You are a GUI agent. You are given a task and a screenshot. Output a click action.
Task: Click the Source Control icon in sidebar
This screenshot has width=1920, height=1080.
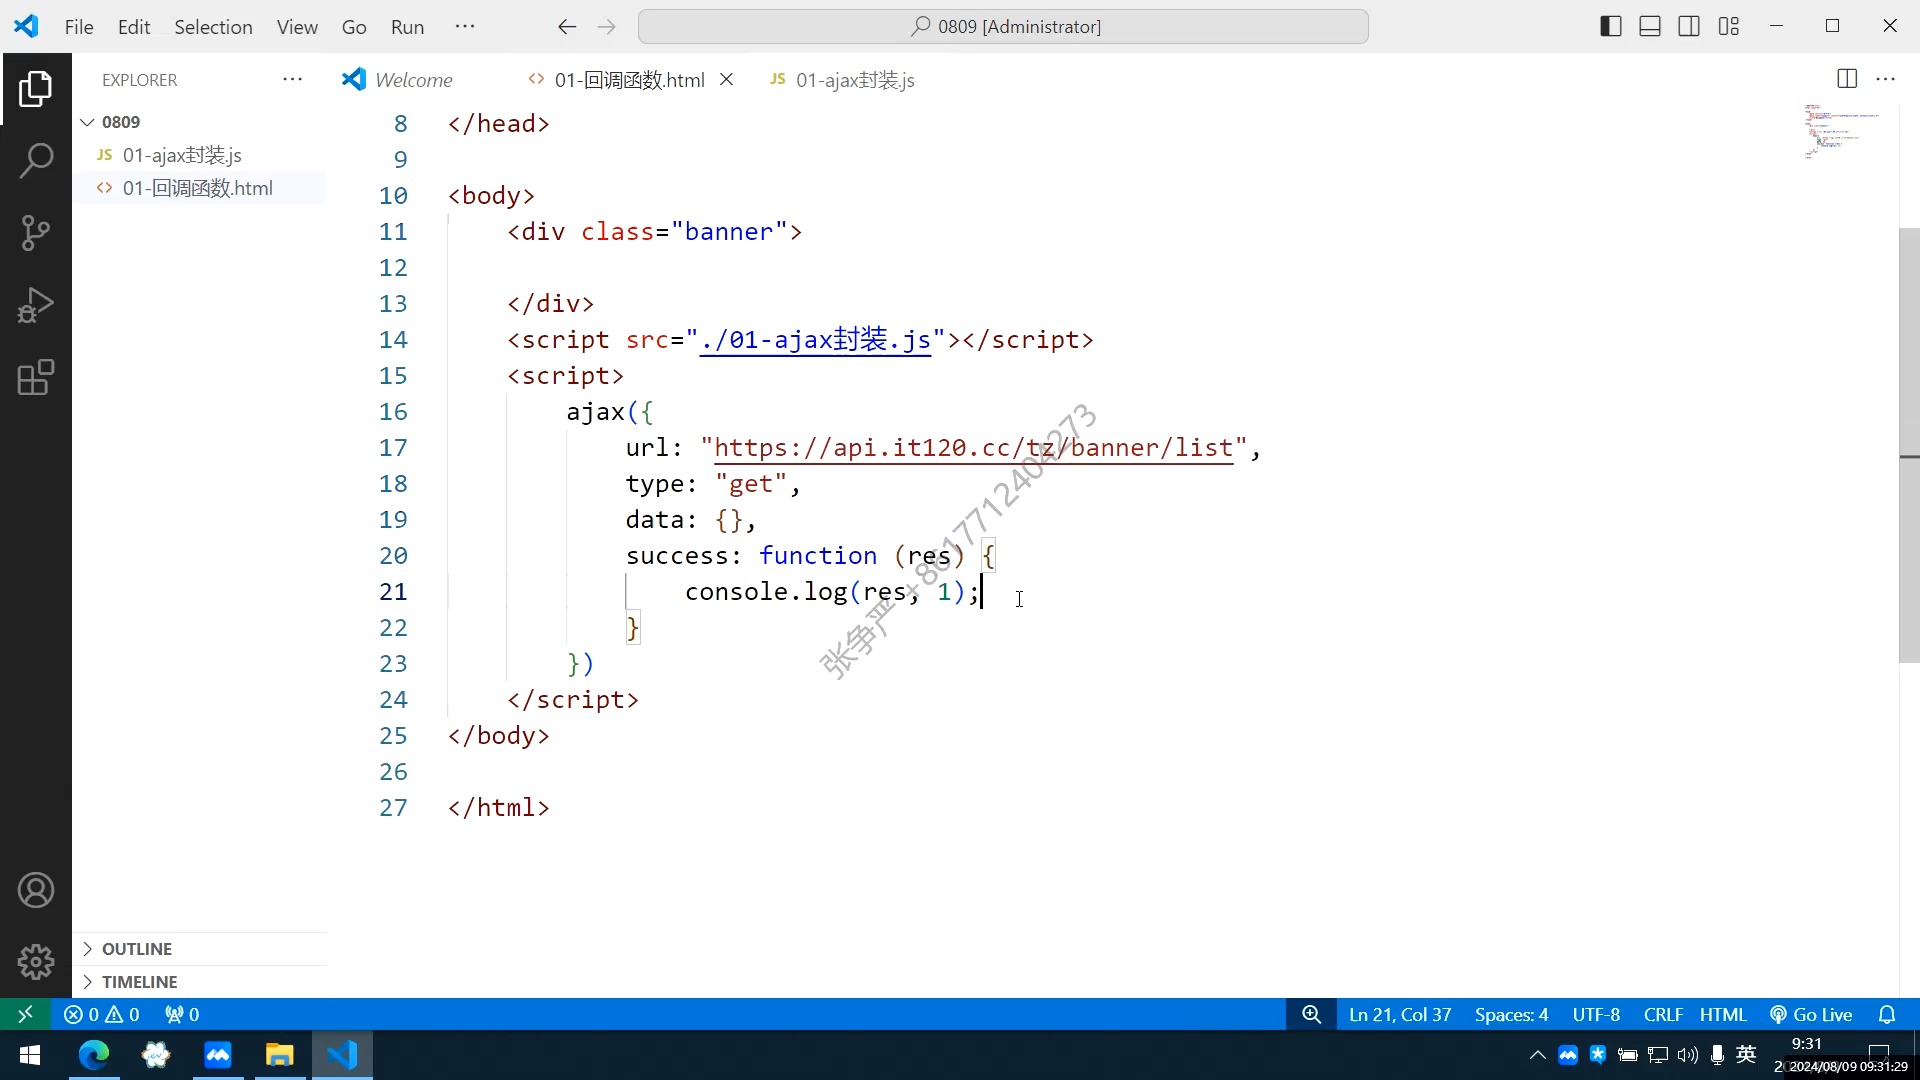[x=36, y=233]
